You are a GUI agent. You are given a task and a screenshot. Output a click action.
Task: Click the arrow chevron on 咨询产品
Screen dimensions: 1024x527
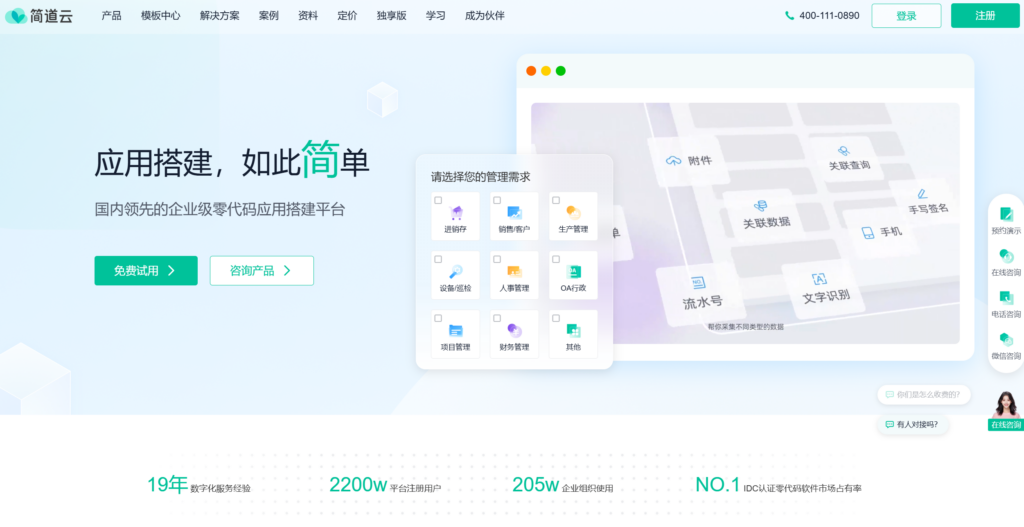click(287, 270)
